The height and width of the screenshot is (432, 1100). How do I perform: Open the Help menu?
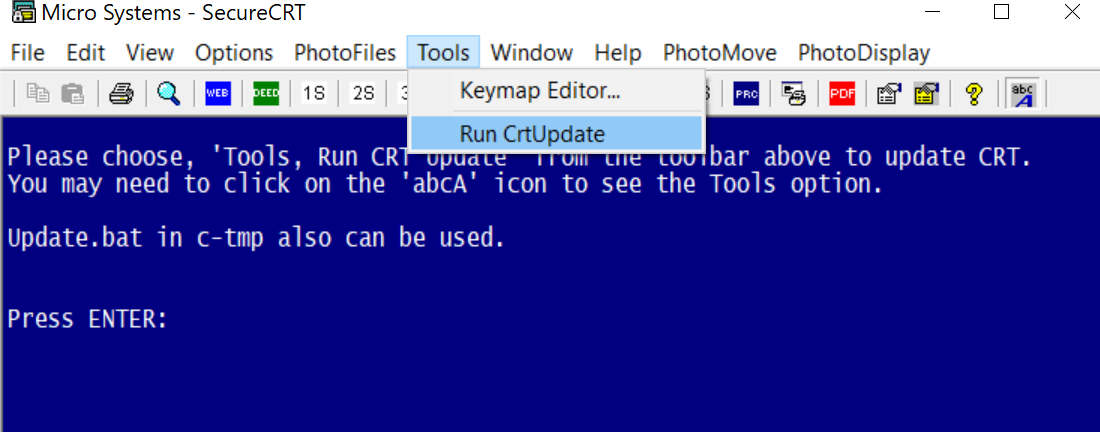point(618,53)
